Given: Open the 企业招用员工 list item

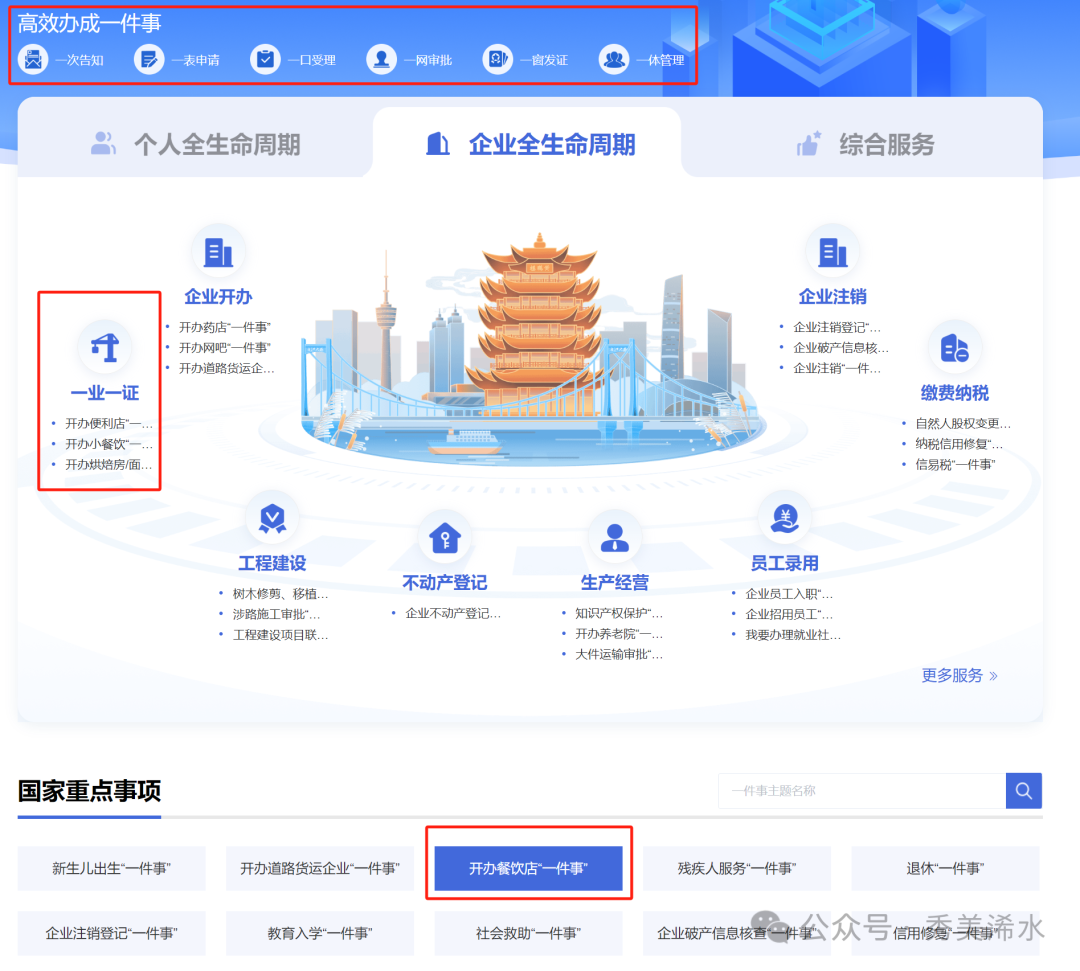Looking at the screenshot, I should [789, 614].
